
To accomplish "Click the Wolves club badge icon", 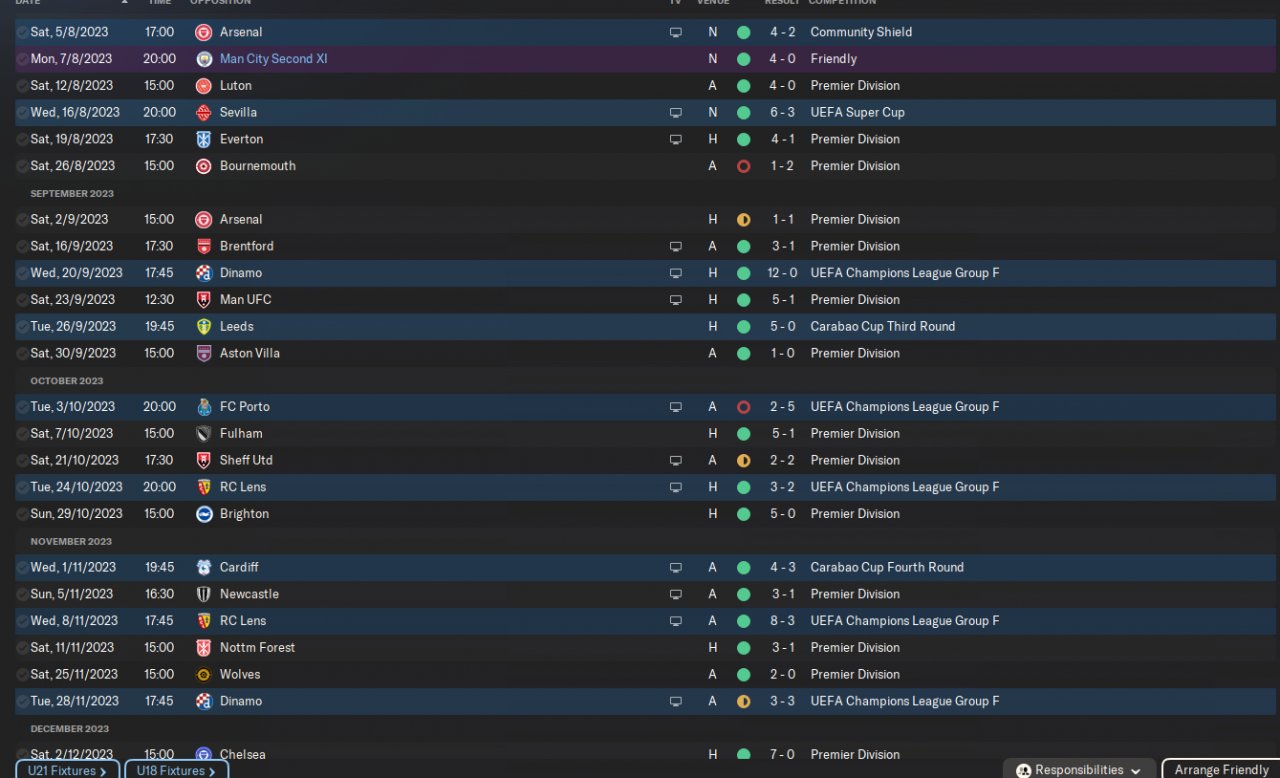I will pos(204,675).
